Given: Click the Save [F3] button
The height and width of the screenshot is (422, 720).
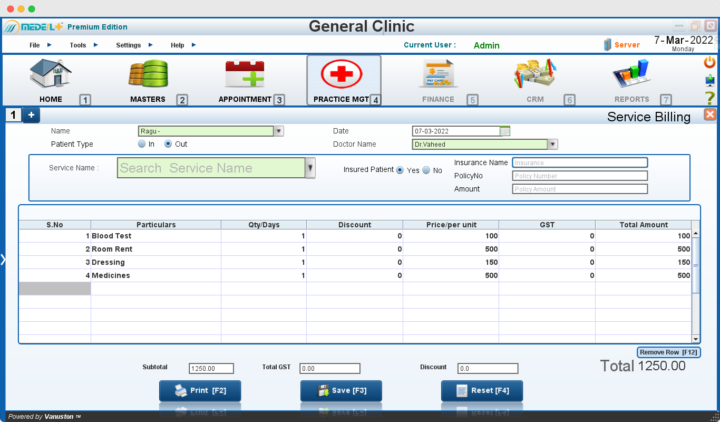Looking at the screenshot, I should pos(342,390).
